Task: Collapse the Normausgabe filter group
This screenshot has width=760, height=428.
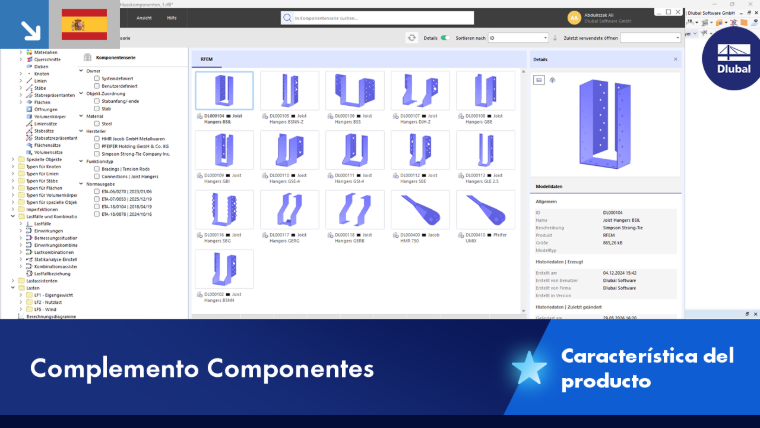Action: tap(81, 184)
